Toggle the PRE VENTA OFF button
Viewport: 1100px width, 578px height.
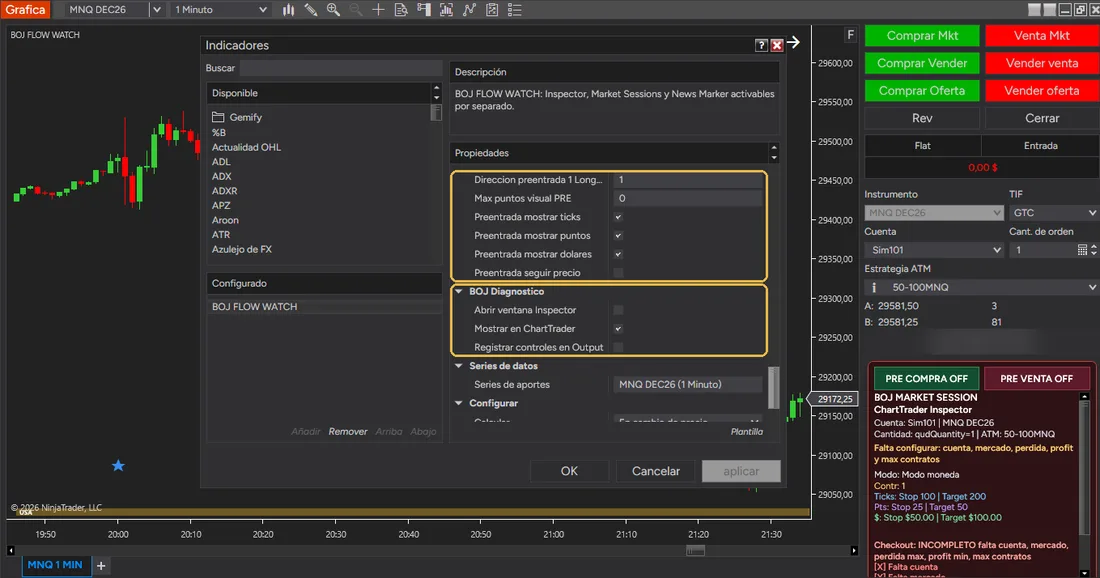[1036, 378]
